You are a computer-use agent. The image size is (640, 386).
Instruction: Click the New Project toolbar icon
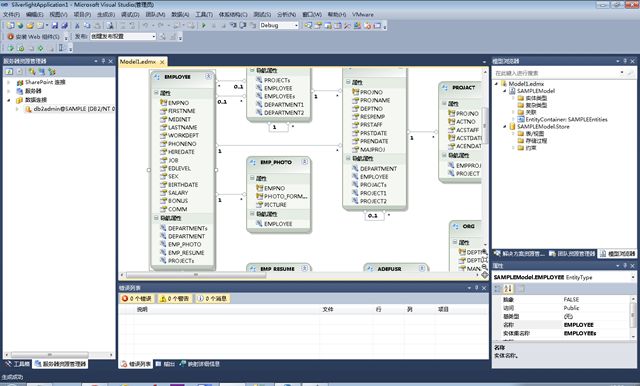[11, 25]
